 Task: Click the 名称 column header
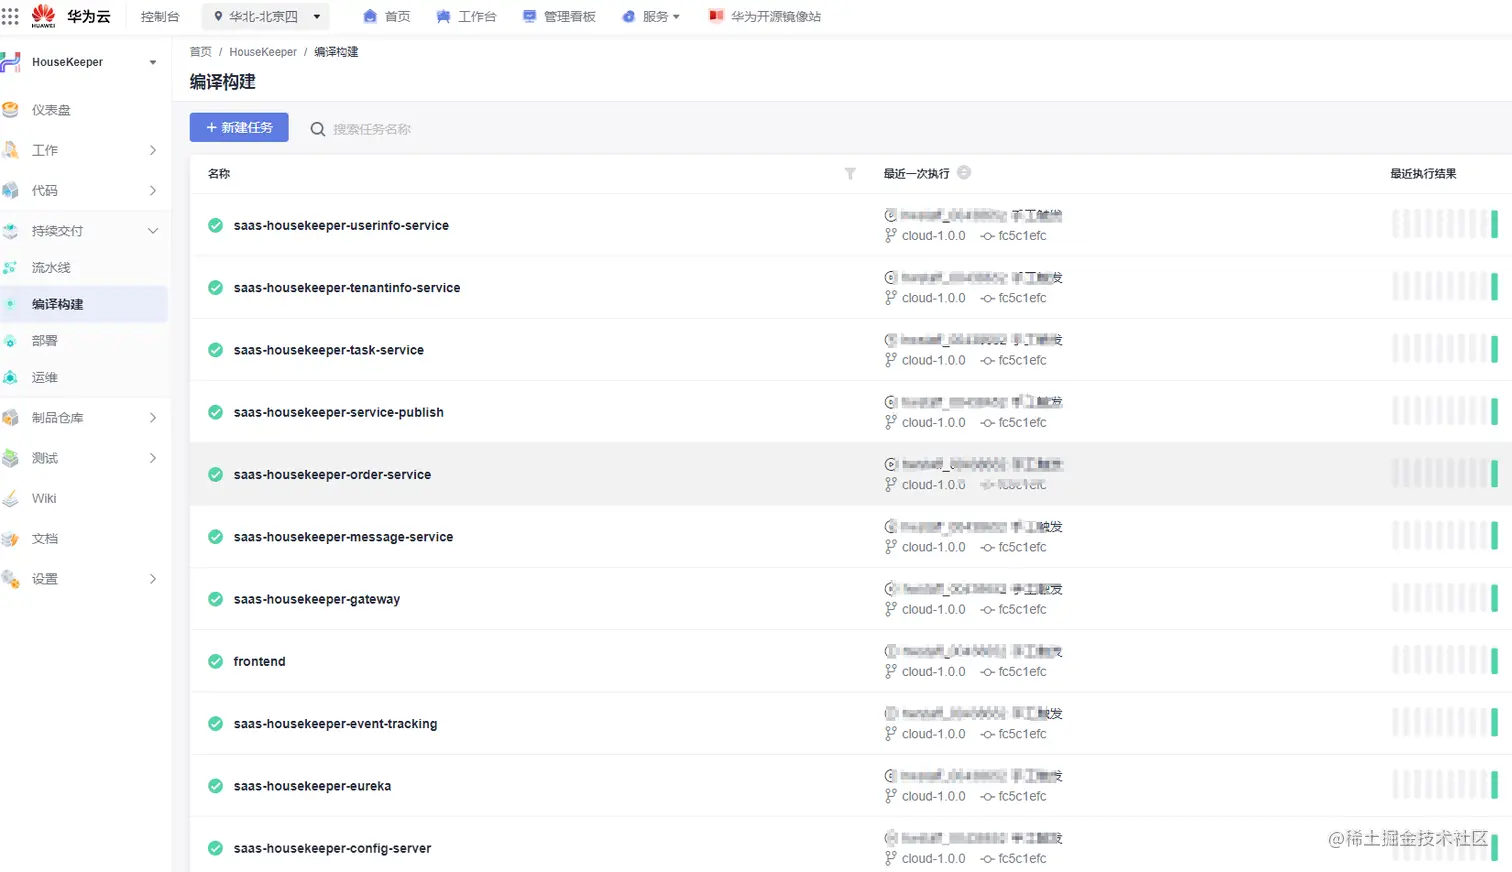[219, 174]
